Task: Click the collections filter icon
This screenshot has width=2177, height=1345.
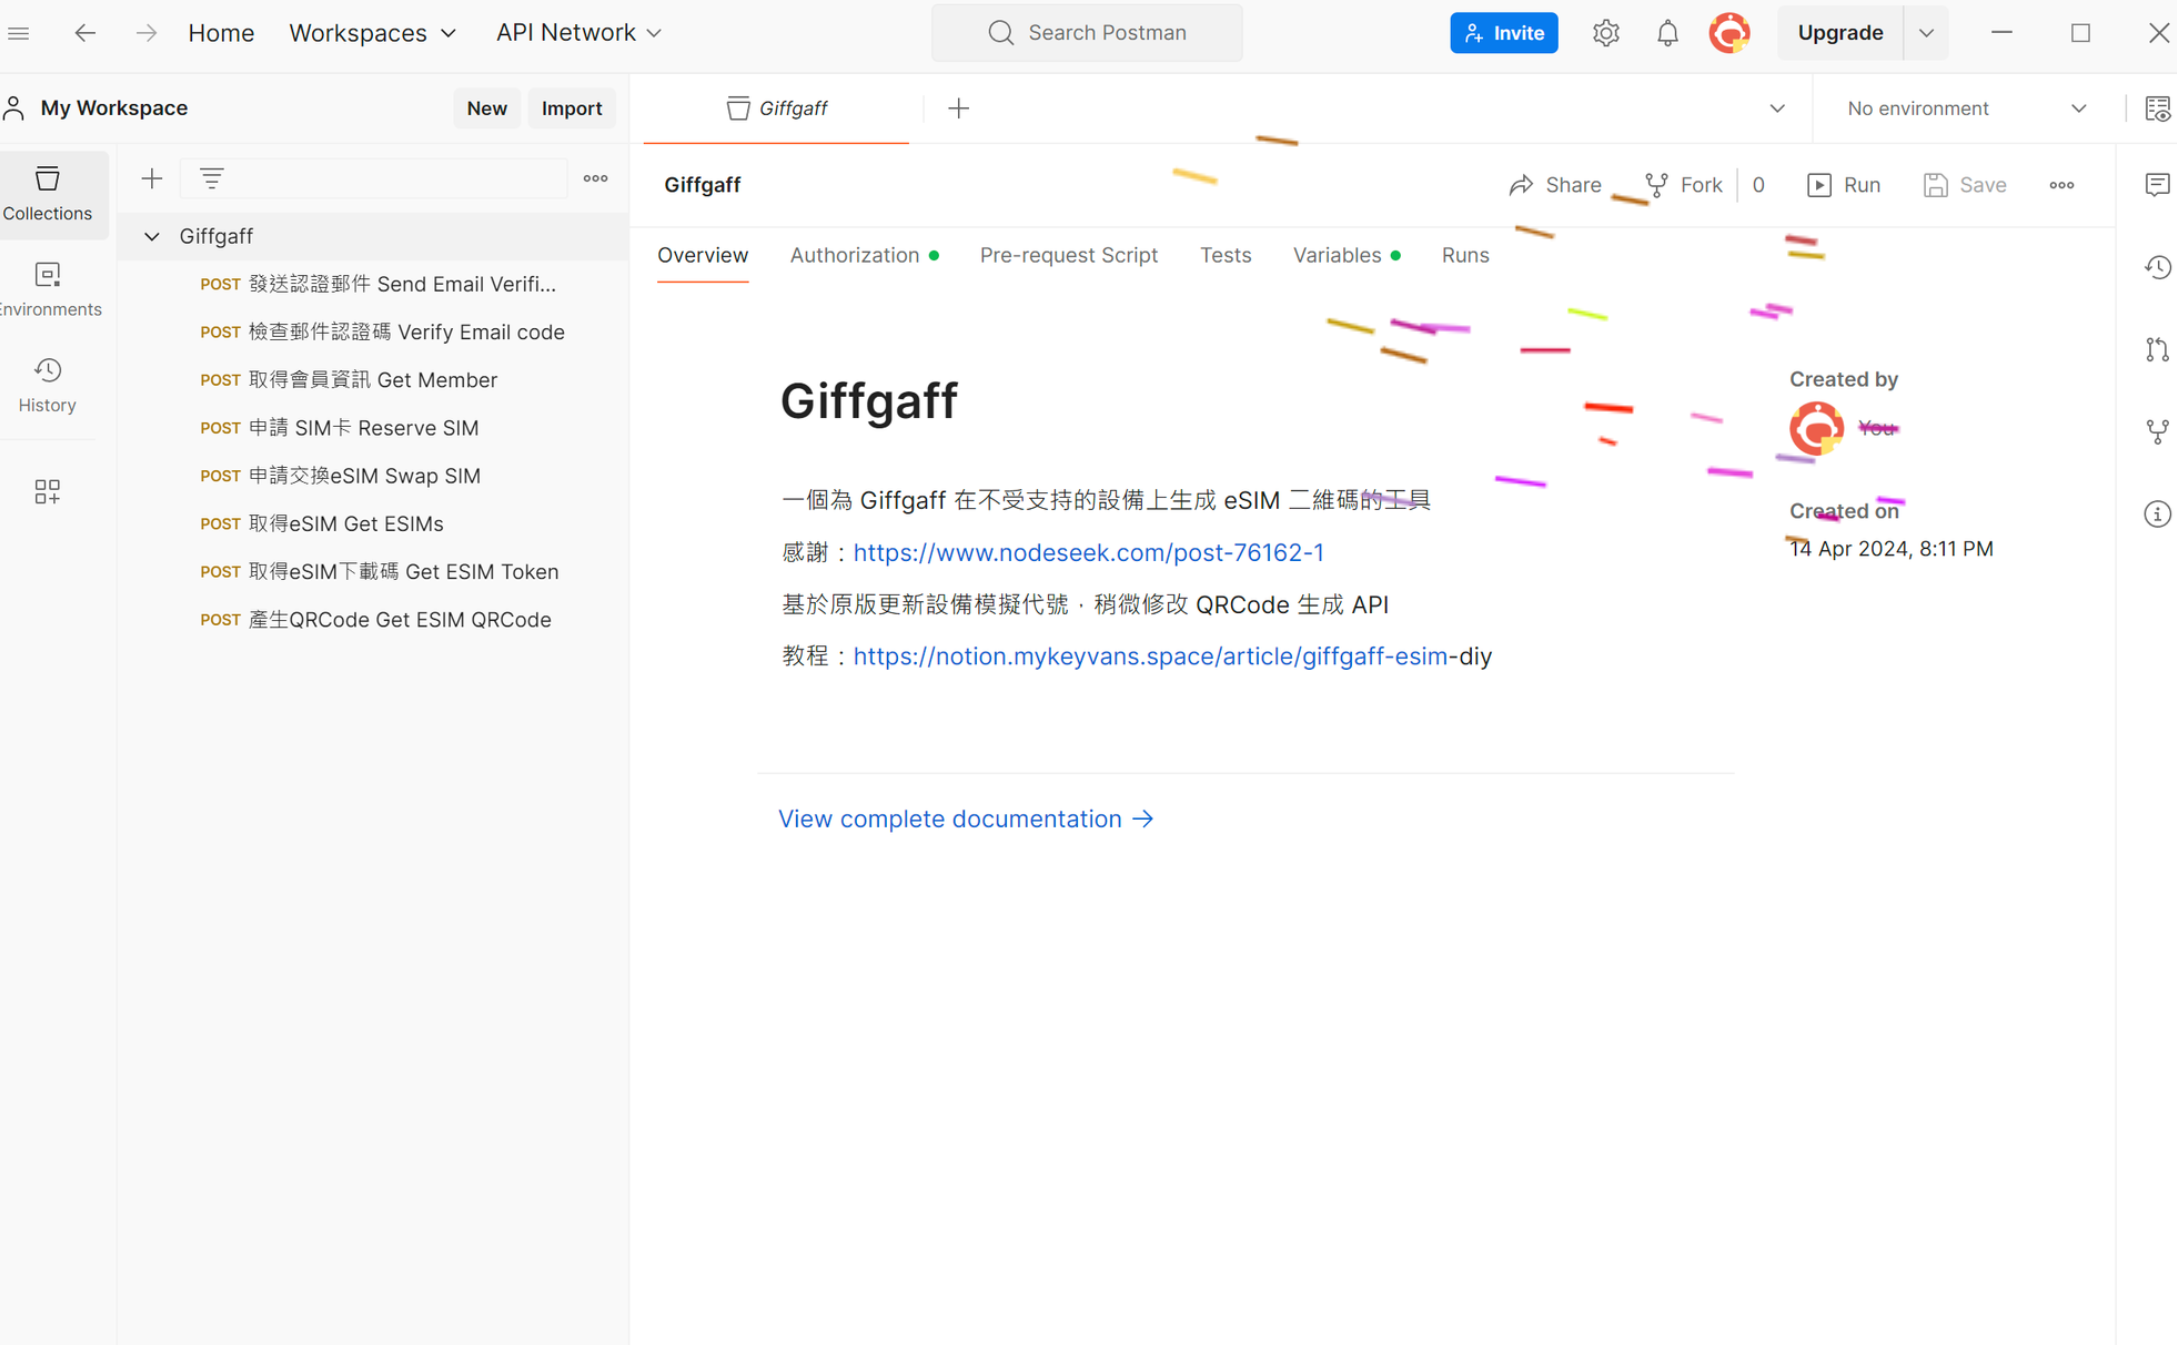Action: point(211,179)
